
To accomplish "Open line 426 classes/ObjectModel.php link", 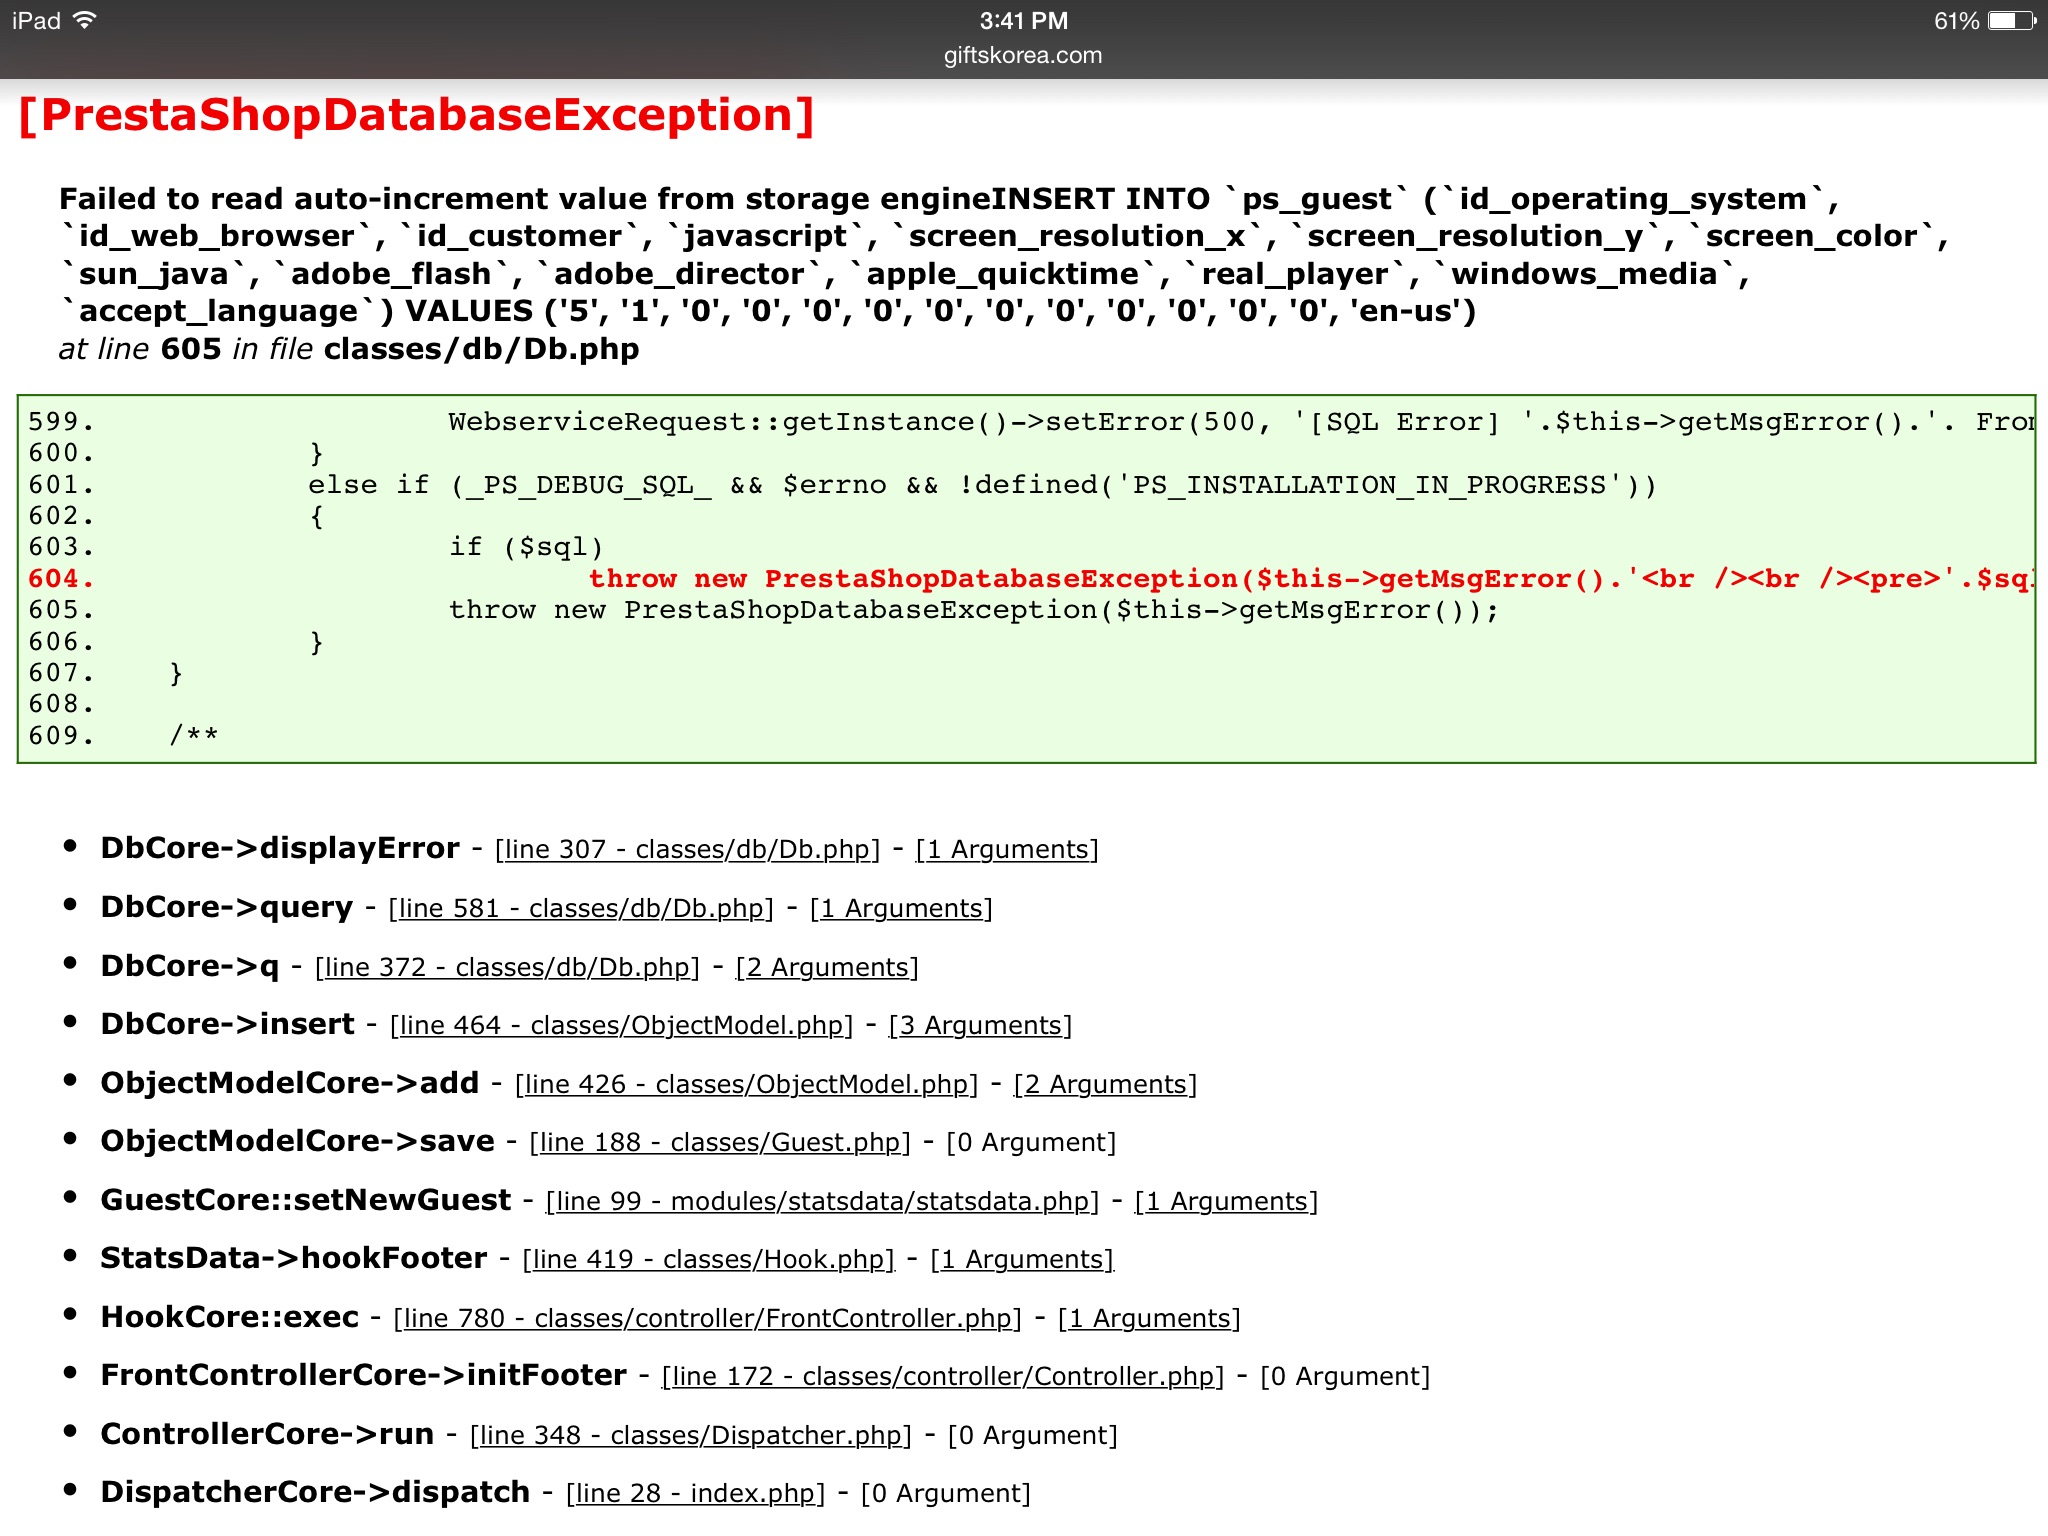I will tap(746, 1084).
